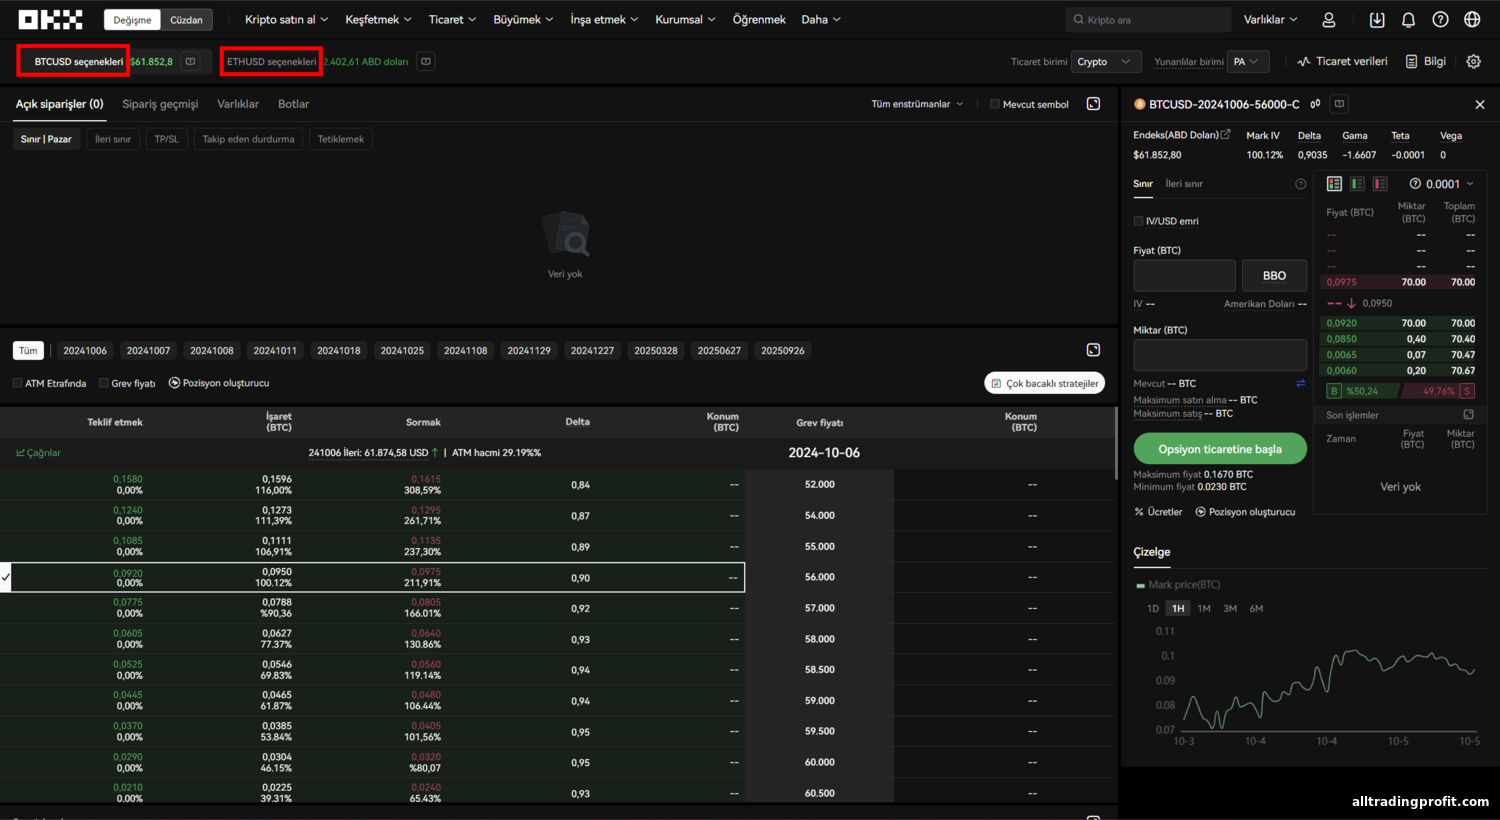Viewport: 1500px width, 820px height.
Task: Select sell-only red order book view
Action: [1380, 184]
